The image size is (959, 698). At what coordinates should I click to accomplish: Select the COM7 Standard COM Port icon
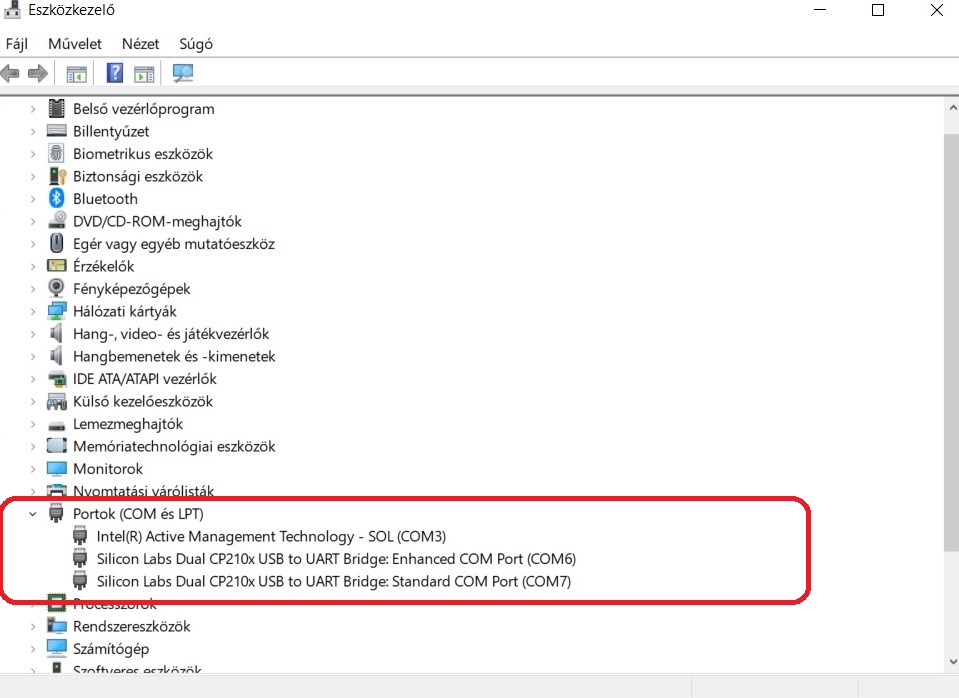coord(80,581)
